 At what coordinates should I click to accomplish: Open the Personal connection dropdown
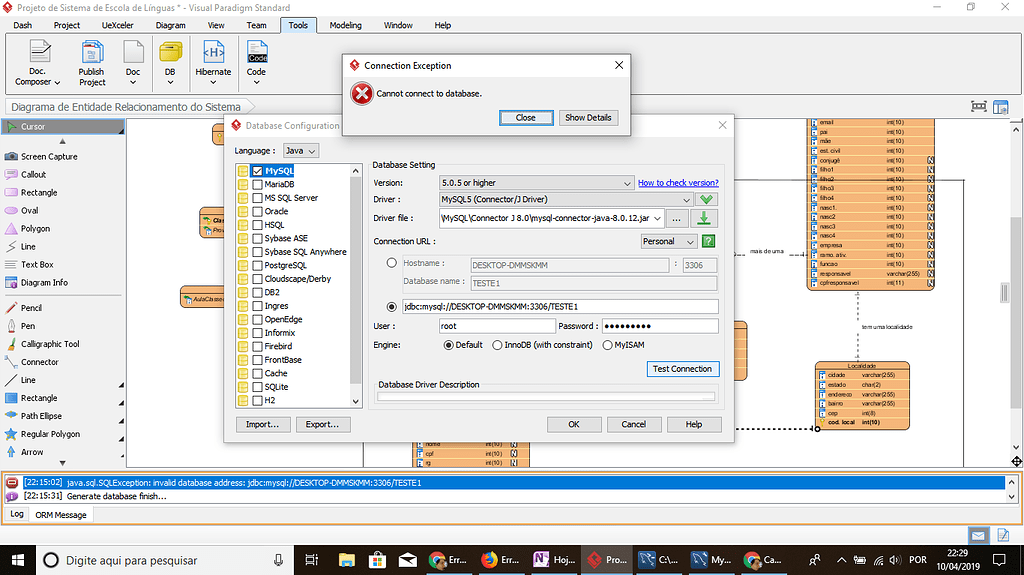point(669,241)
